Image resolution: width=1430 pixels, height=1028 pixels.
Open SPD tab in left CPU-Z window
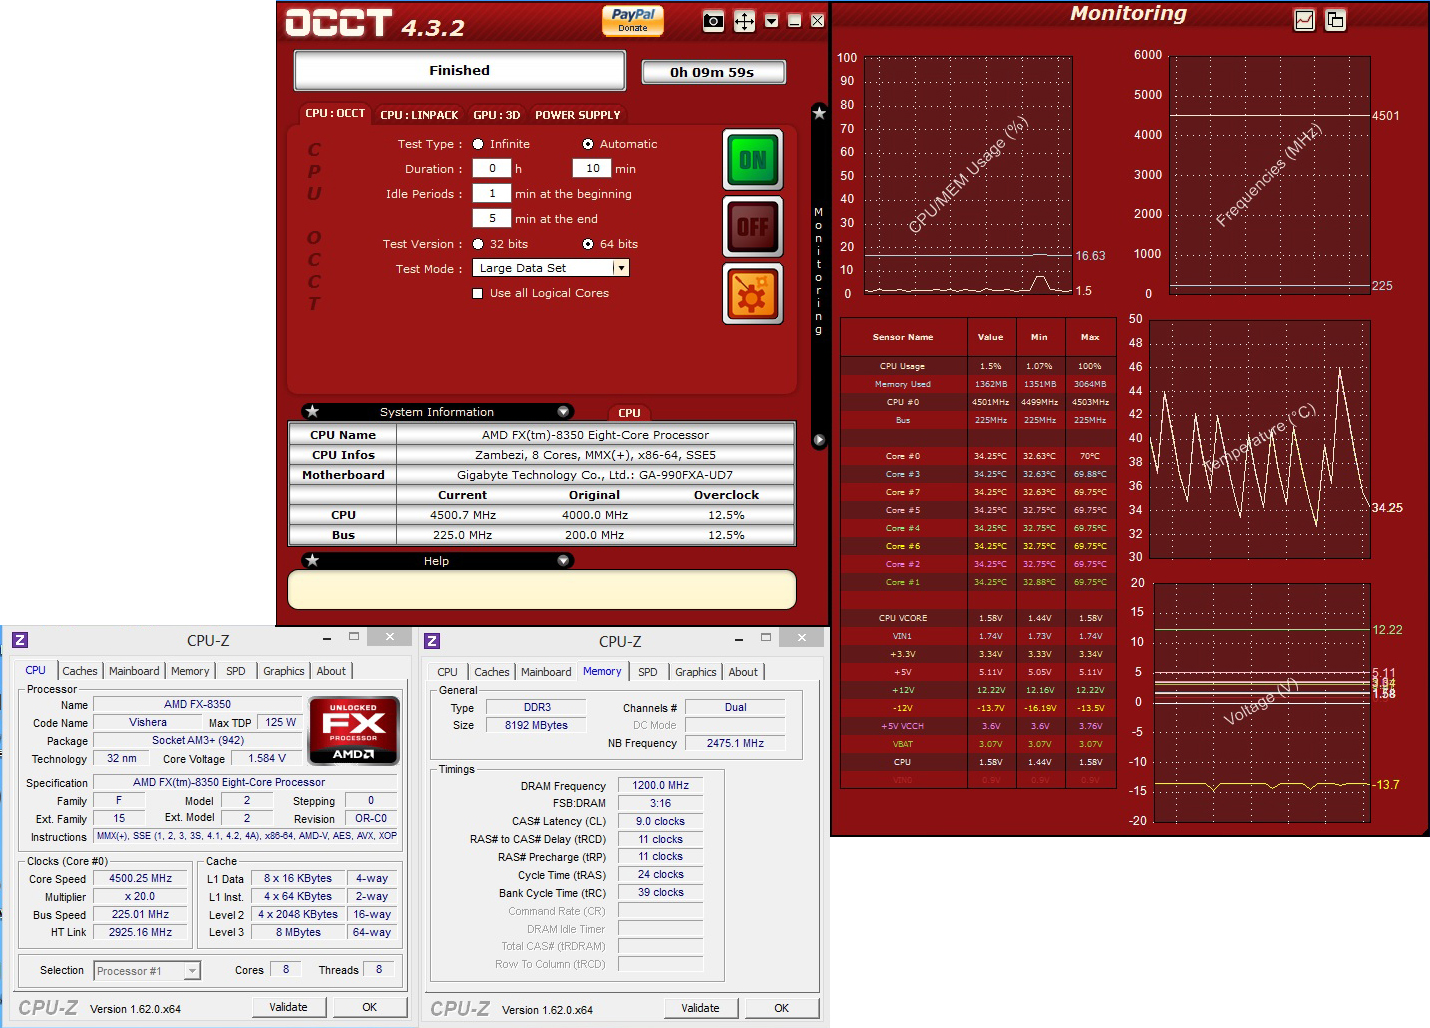(x=236, y=671)
